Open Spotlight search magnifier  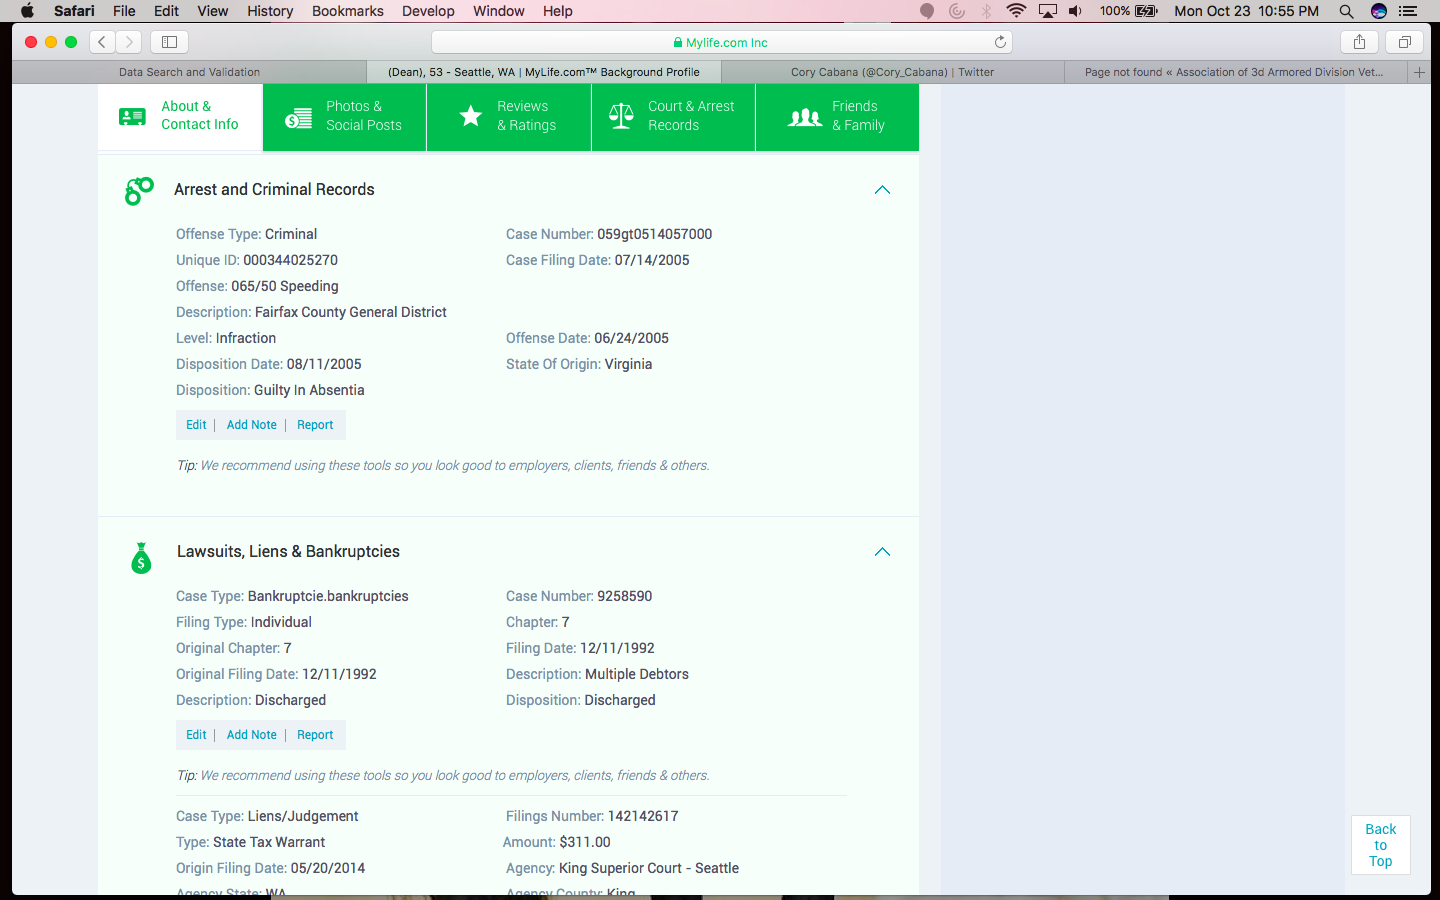tap(1346, 11)
